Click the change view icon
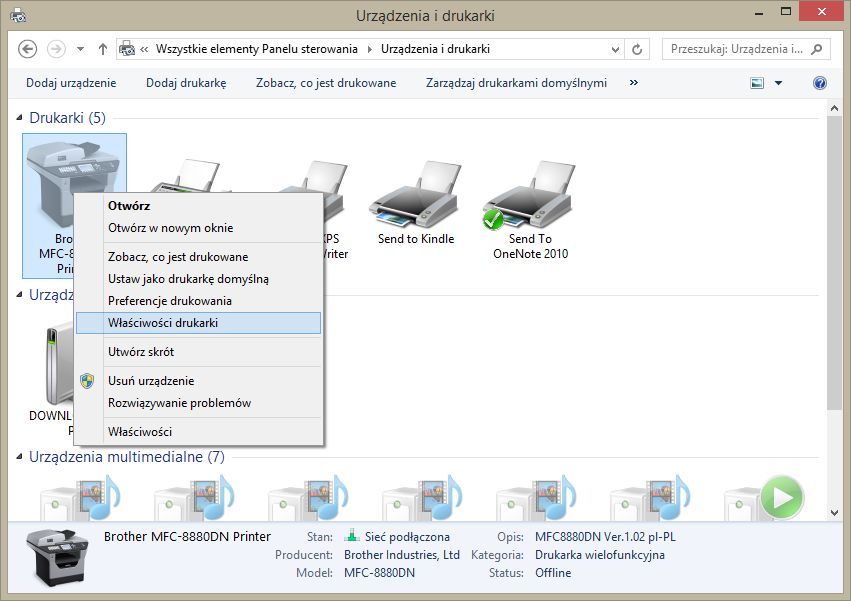This screenshot has height=601, width=851. coord(757,83)
